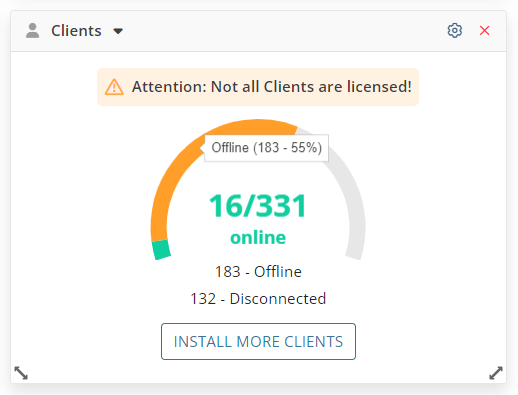Click the bottom-left resize arrow icon
This screenshot has width=518, height=395.
(21, 373)
